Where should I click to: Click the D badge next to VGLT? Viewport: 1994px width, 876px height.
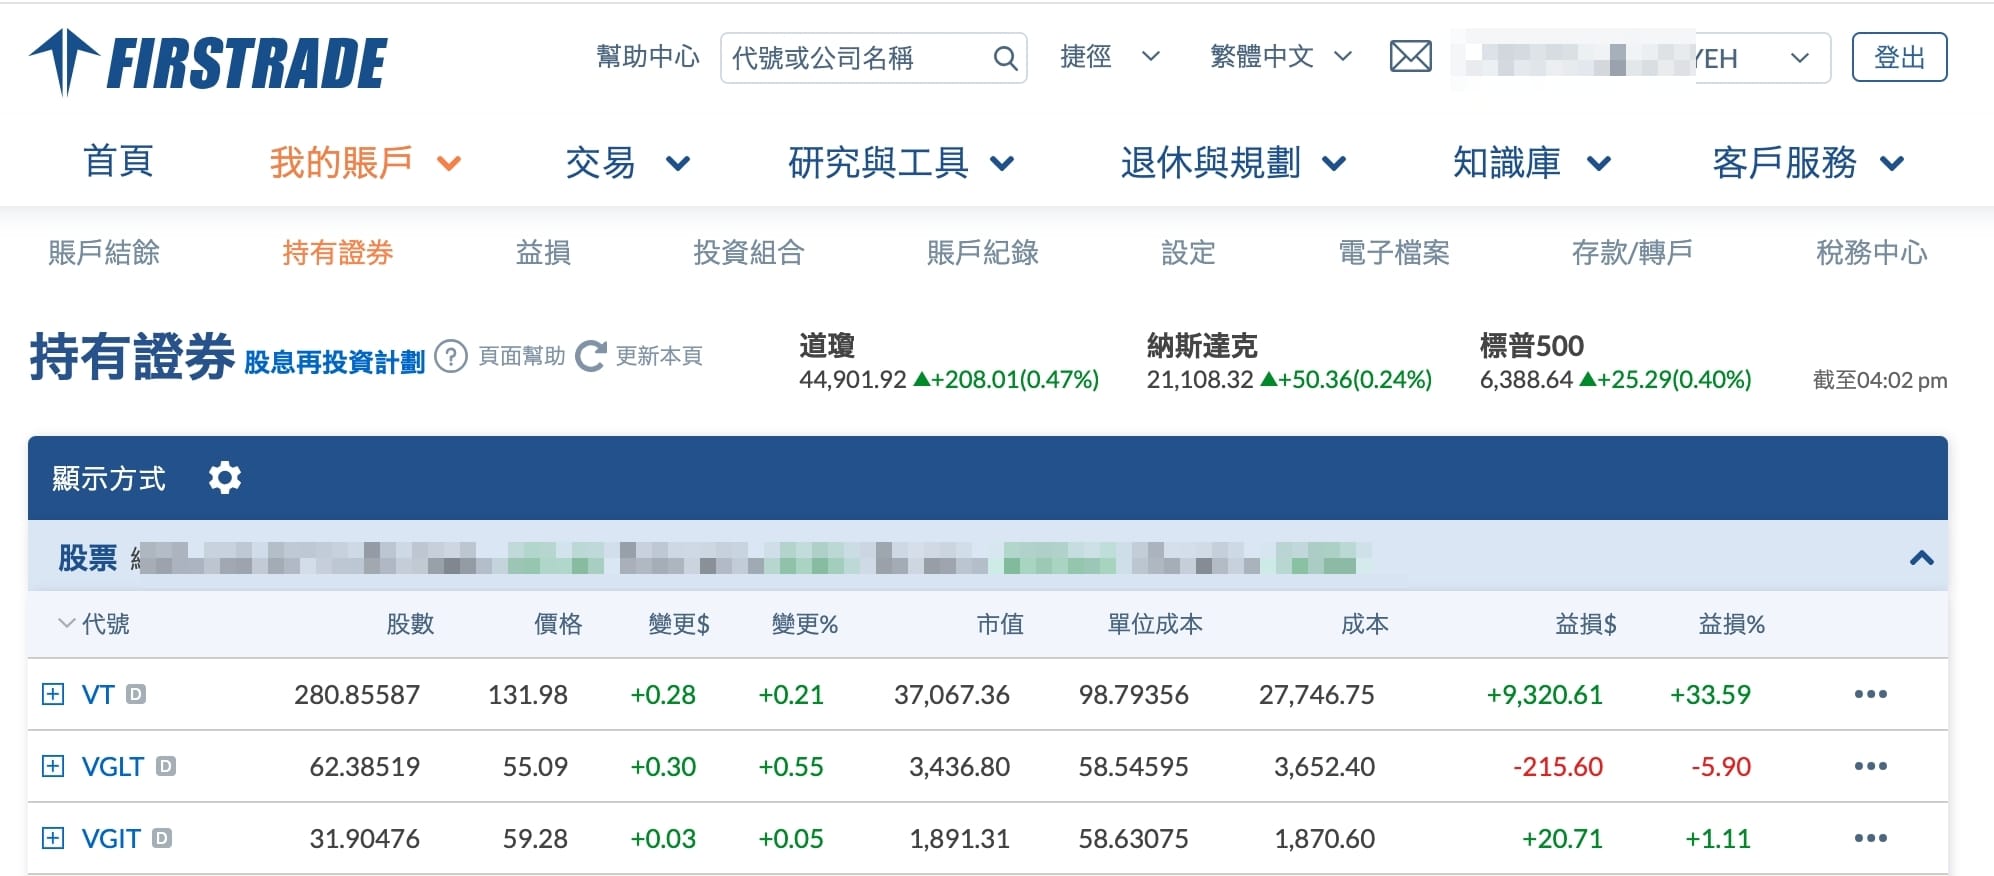click(x=166, y=766)
